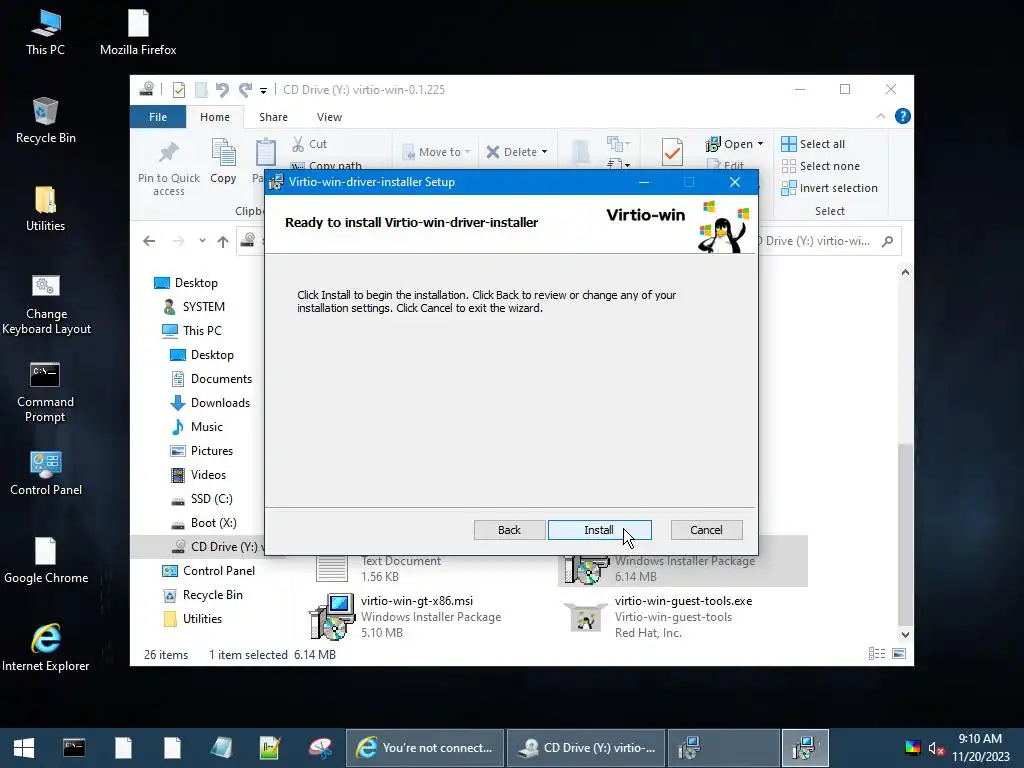Go Back in the setup wizard
1024x768 pixels.
(x=509, y=530)
